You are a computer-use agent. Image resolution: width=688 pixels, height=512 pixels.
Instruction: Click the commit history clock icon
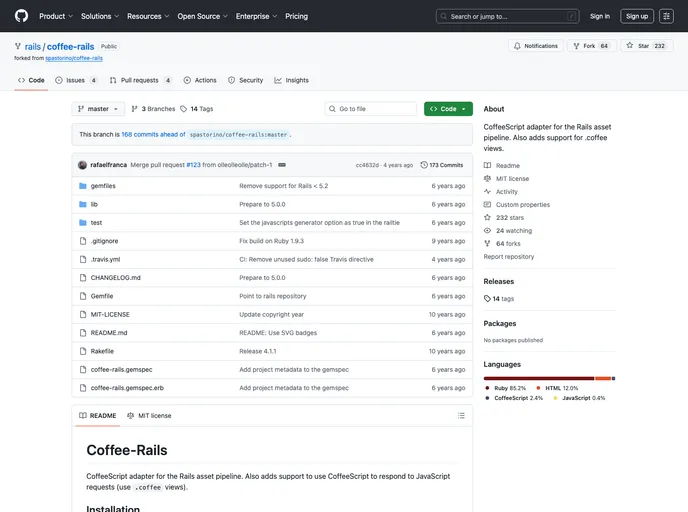(424, 165)
